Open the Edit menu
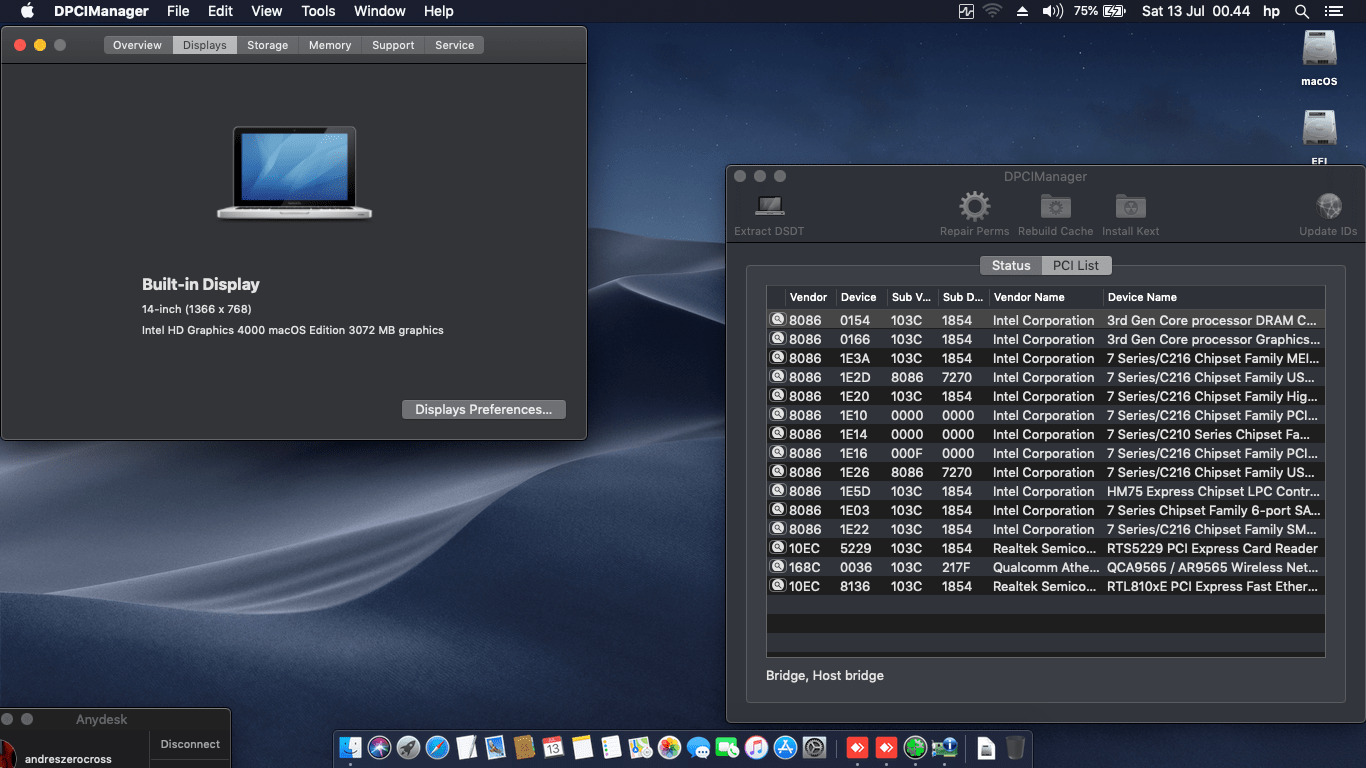 click(220, 11)
